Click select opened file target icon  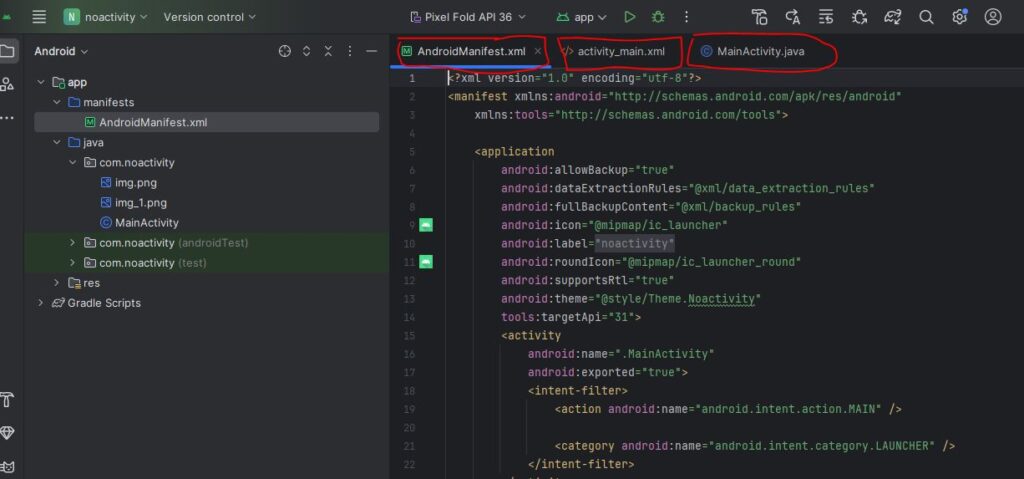tap(284, 51)
